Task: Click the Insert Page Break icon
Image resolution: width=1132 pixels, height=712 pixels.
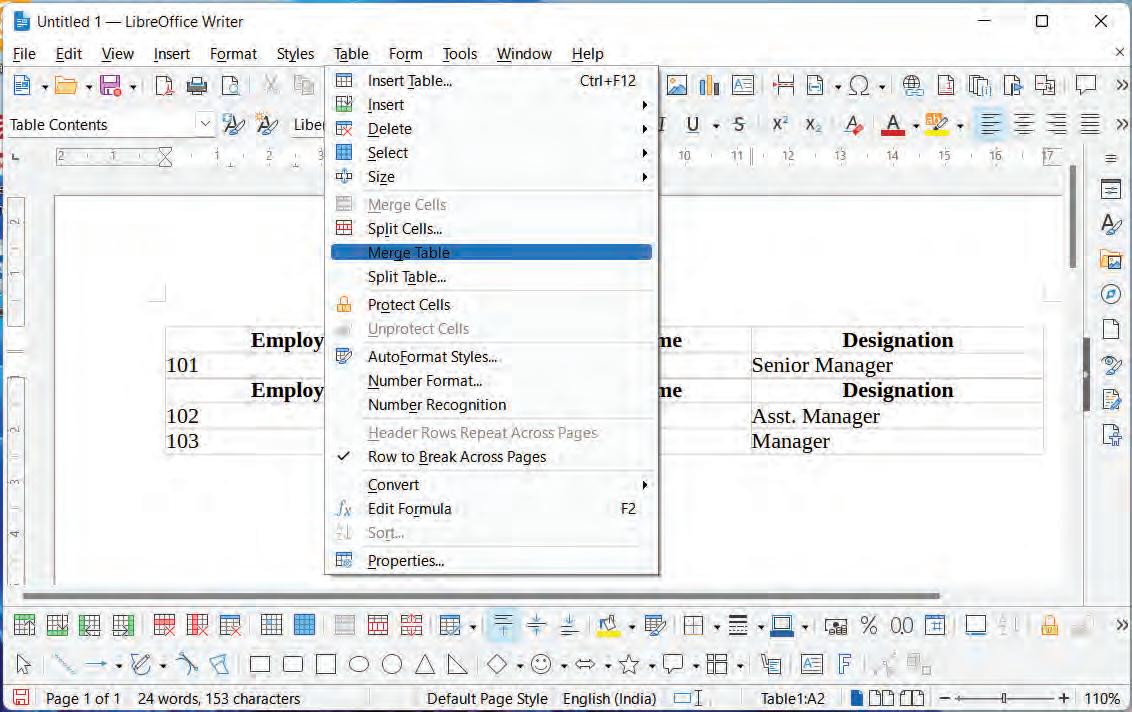Action: point(783,85)
